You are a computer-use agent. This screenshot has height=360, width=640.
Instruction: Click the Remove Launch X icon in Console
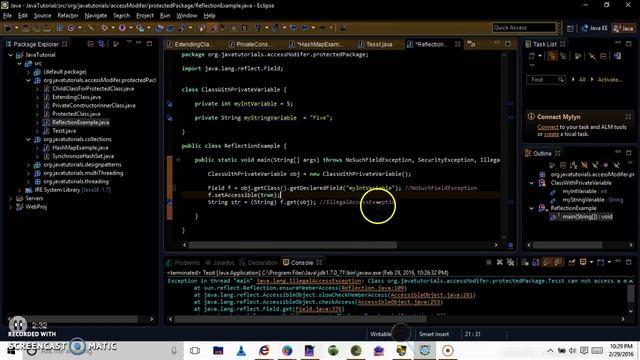click(500, 262)
